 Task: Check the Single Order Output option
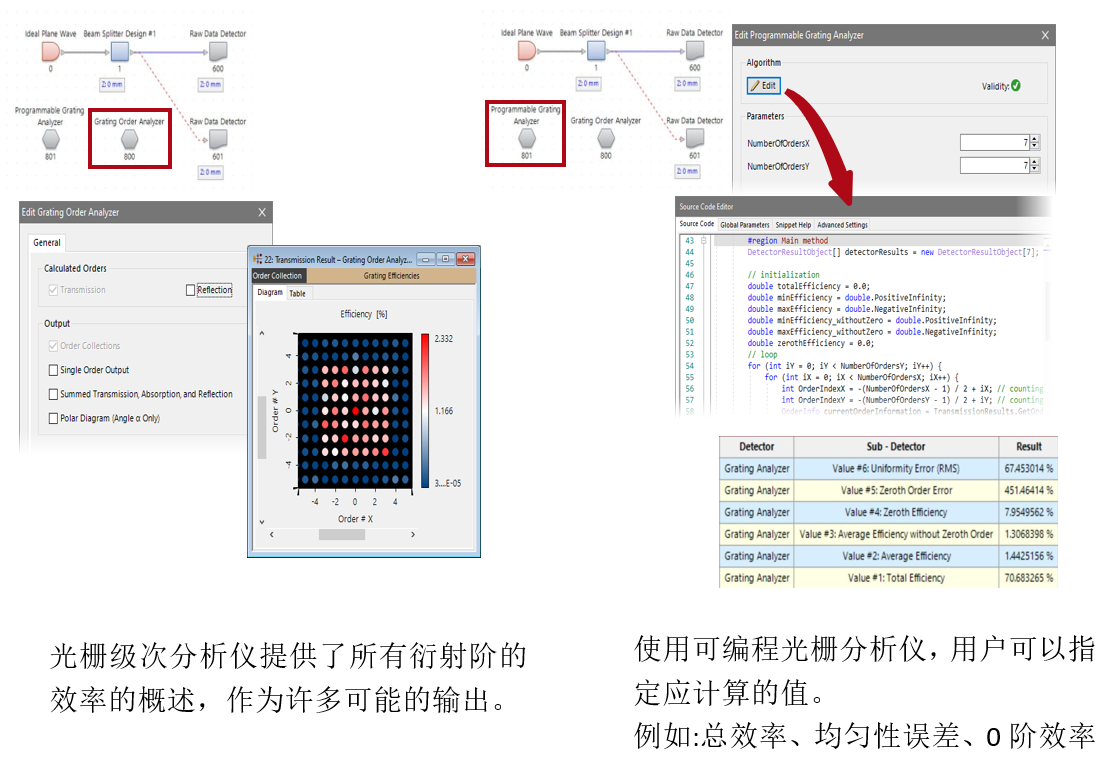pyautogui.click(x=54, y=370)
